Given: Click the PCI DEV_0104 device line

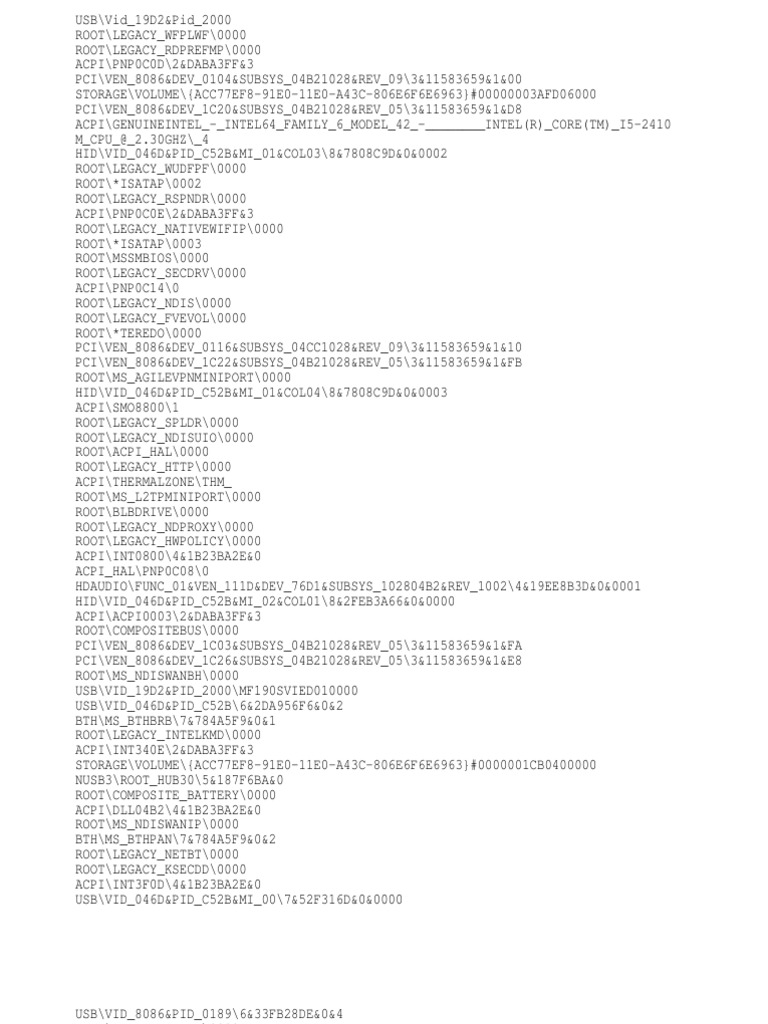Looking at the screenshot, I should point(298,80).
